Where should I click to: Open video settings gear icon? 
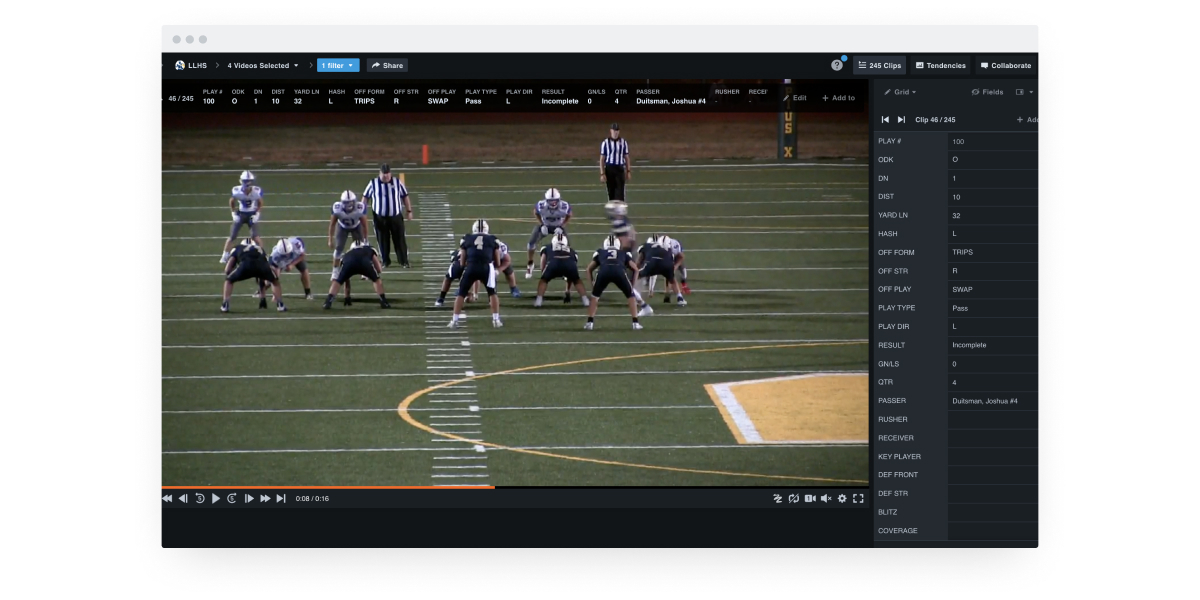coord(842,498)
